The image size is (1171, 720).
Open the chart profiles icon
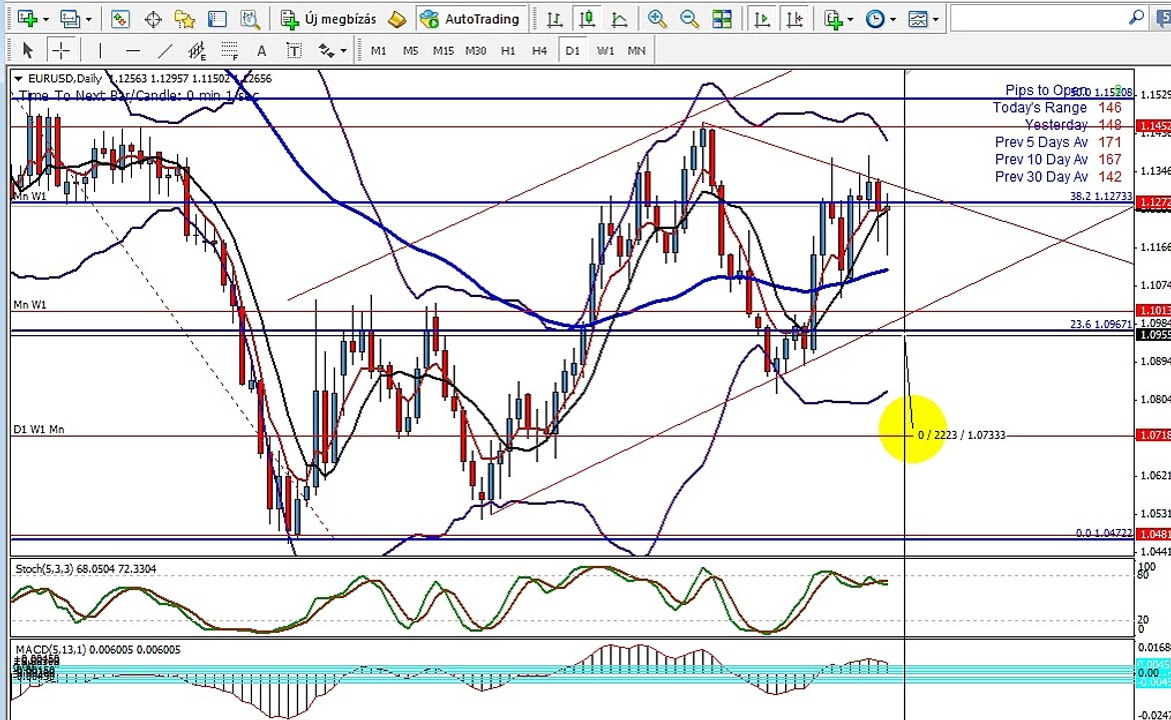(x=70, y=19)
